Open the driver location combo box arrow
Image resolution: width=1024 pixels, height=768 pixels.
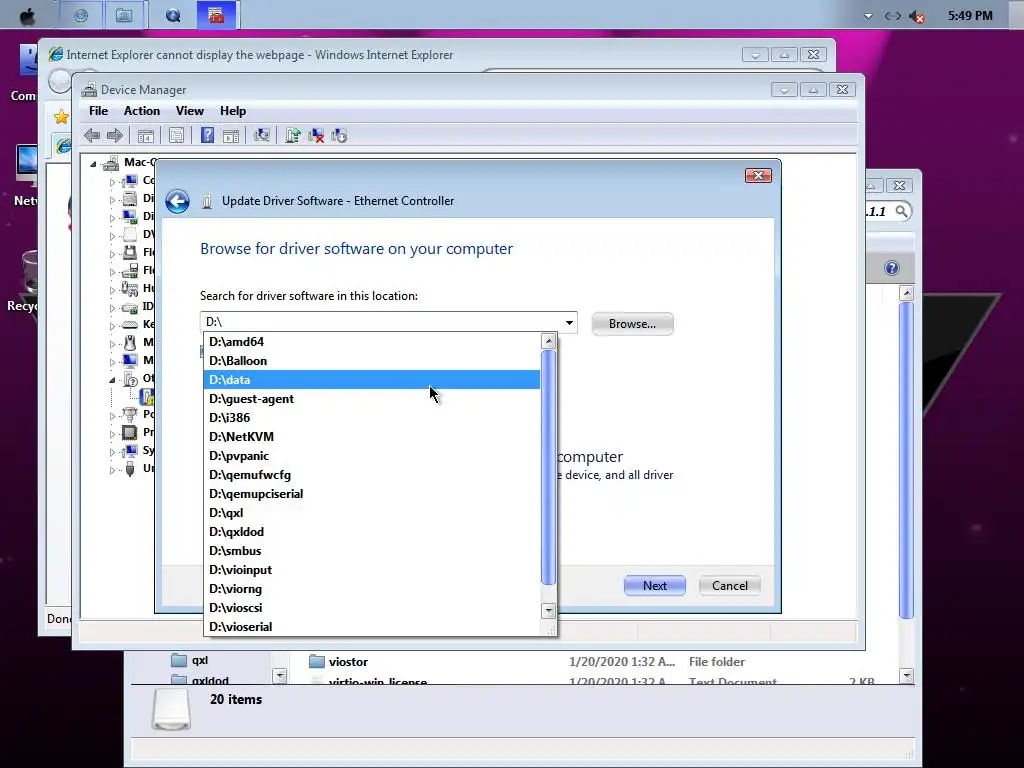click(569, 323)
